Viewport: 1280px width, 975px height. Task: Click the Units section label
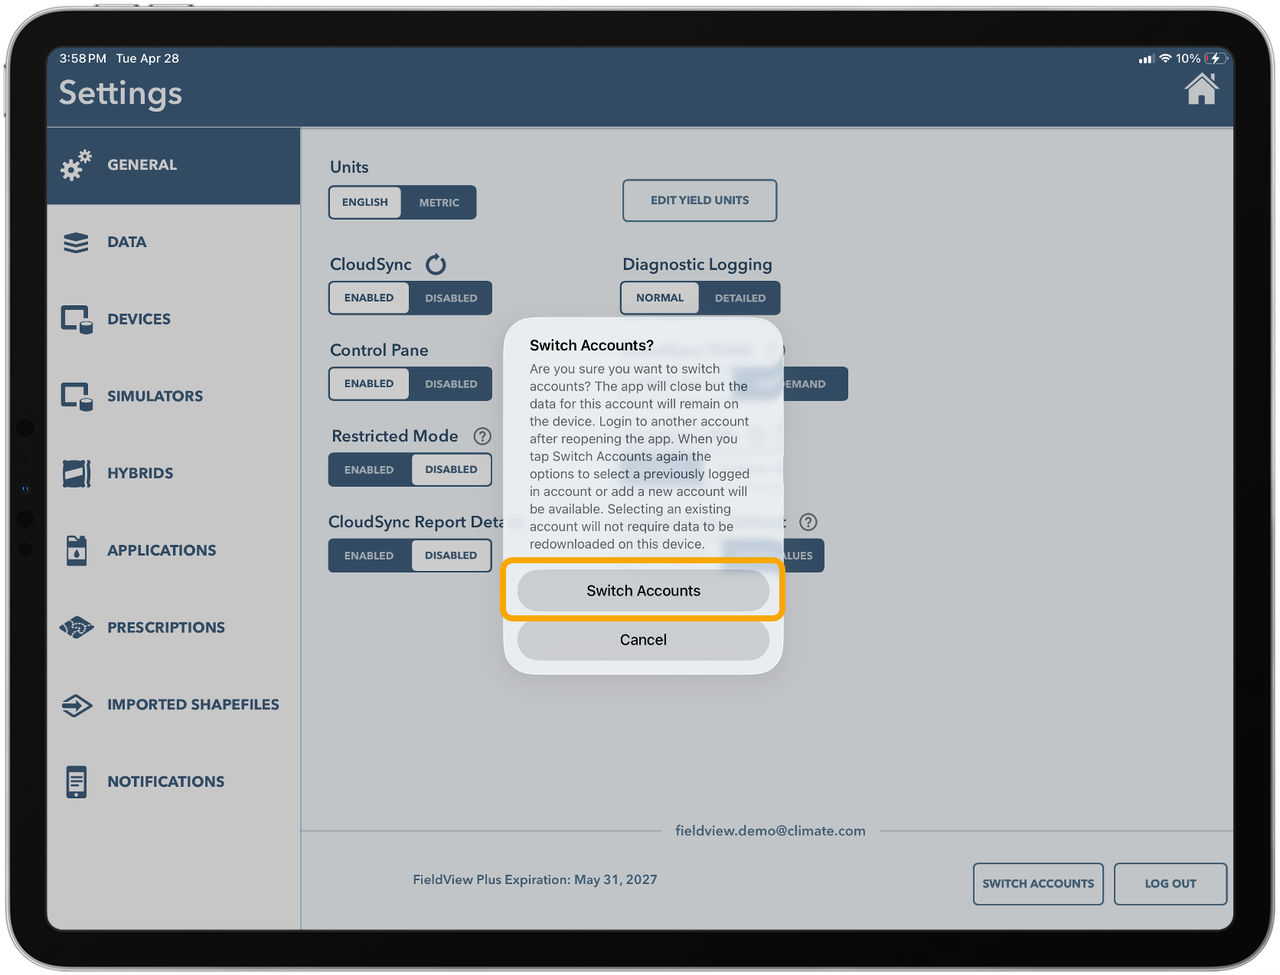click(349, 167)
